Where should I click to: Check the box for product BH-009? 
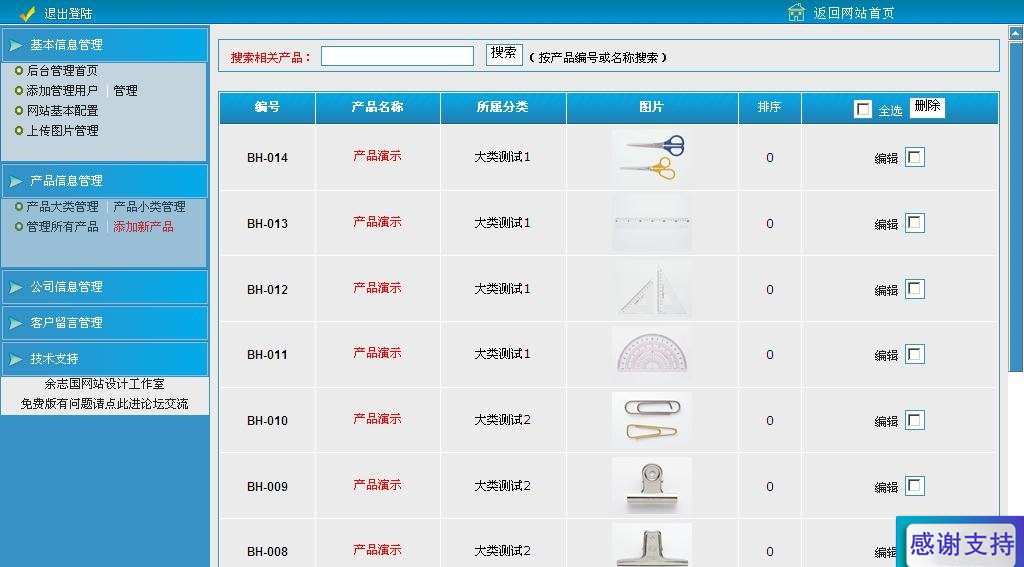click(914, 486)
